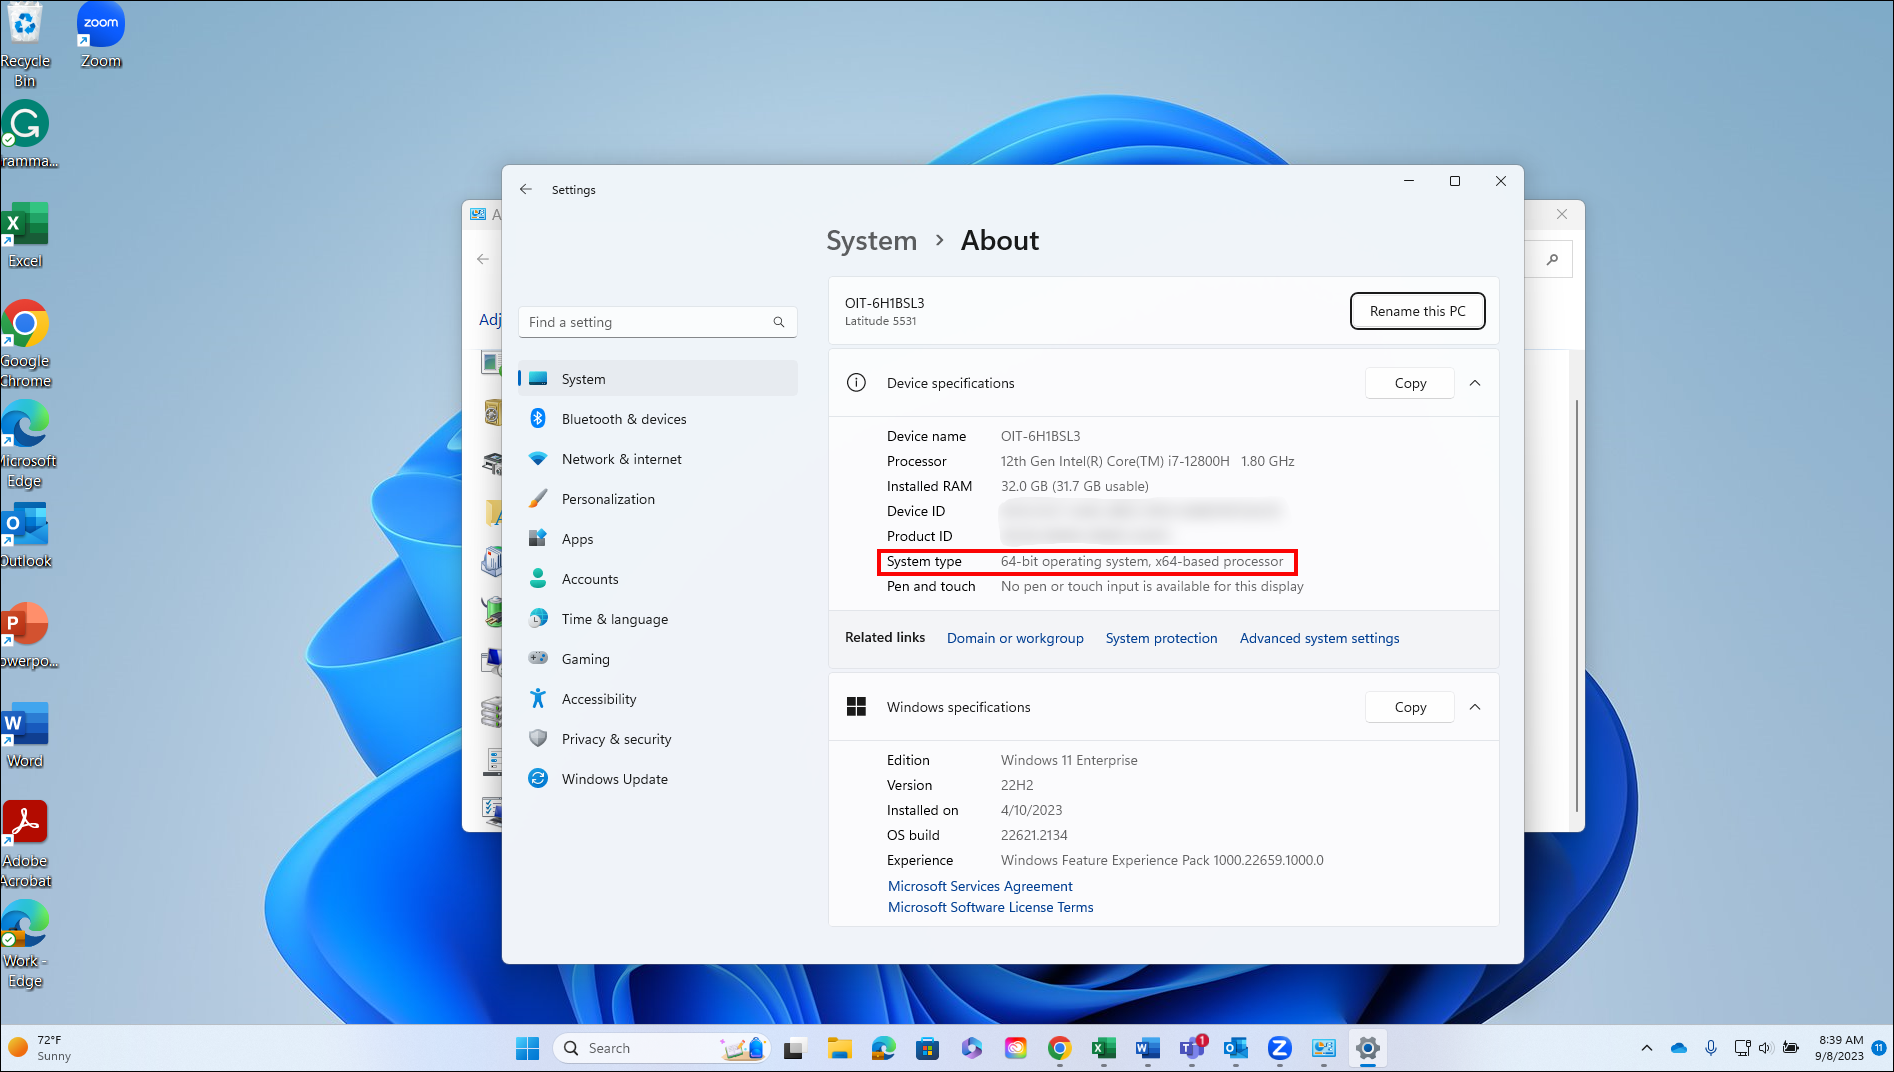Go back using the Settings back arrow
The height and width of the screenshot is (1072, 1894).
click(x=526, y=189)
